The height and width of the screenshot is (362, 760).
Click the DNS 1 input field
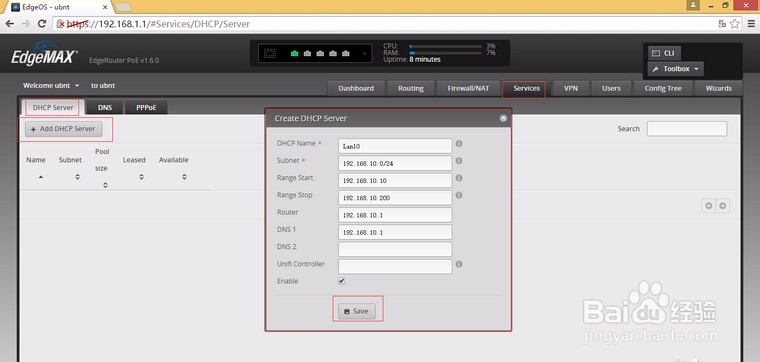pyautogui.click(x=395, y=232)
